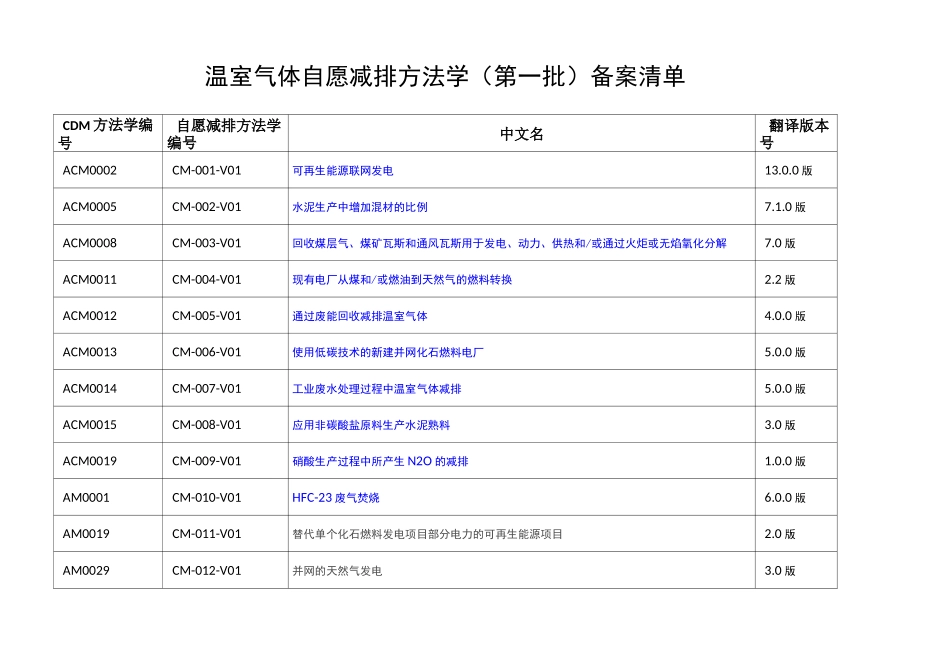Click the version 1.0.0 版

click(x=785, y=461)
